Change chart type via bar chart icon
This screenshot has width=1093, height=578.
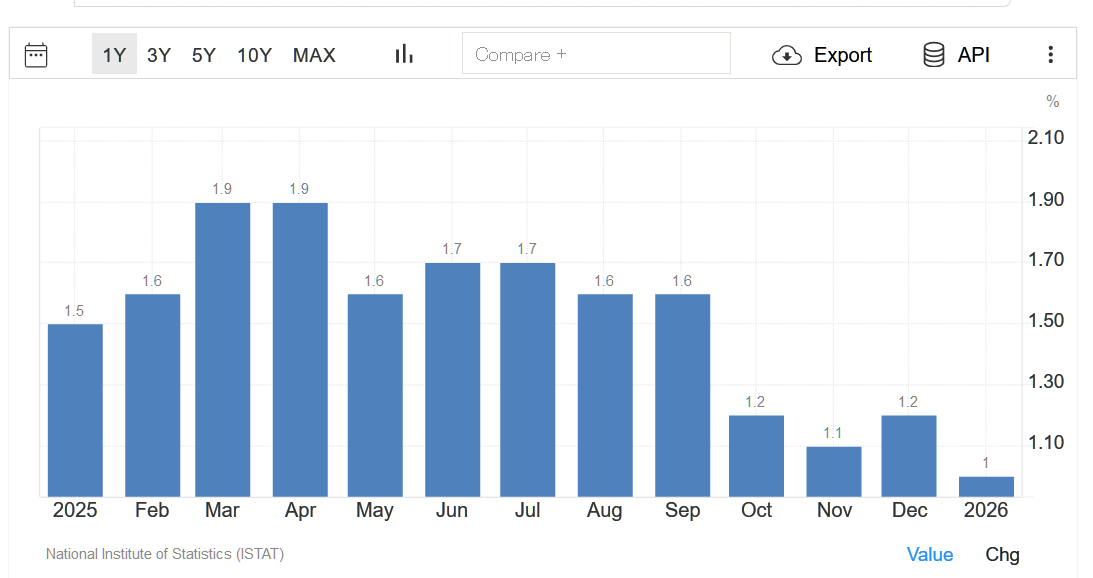pos(404,54)
